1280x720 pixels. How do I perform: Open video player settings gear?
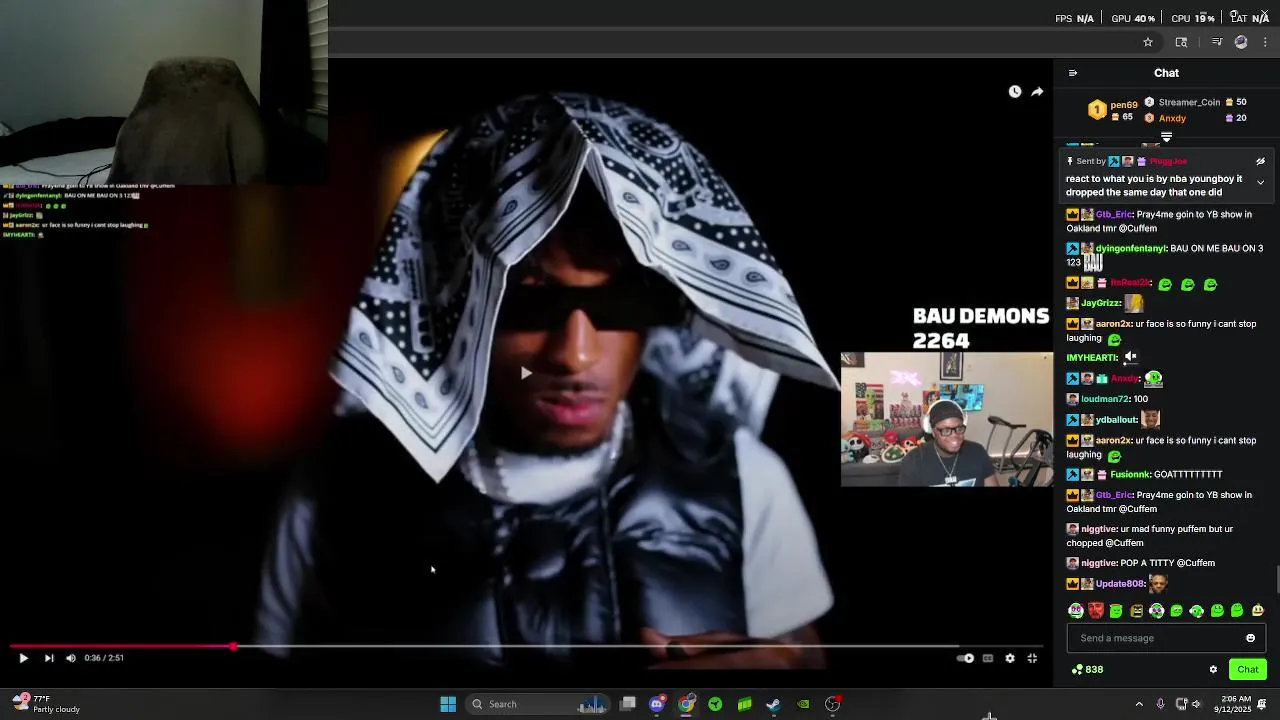pyautogui.click(x=1010, y=658)
